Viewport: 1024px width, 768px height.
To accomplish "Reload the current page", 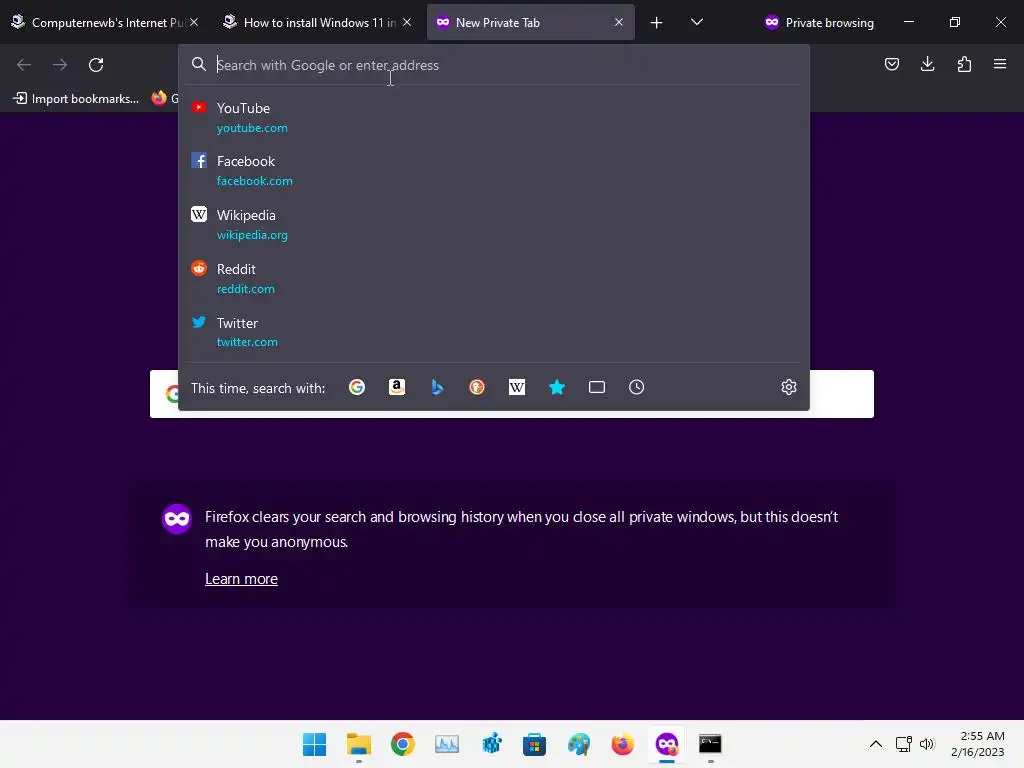I will point(96,65).
